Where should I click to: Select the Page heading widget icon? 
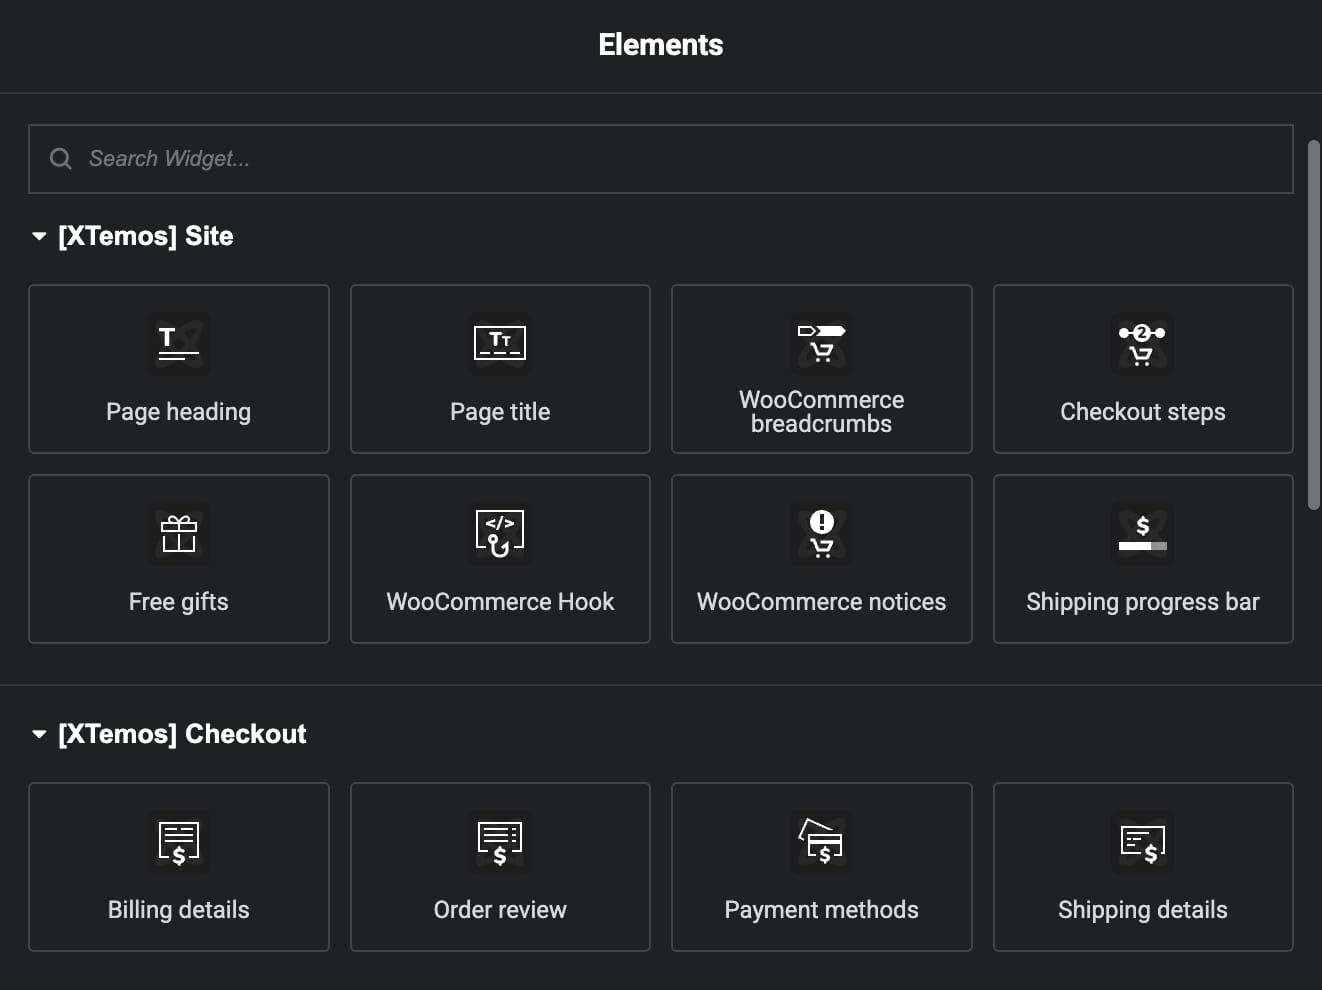click(x=179, y=344)
